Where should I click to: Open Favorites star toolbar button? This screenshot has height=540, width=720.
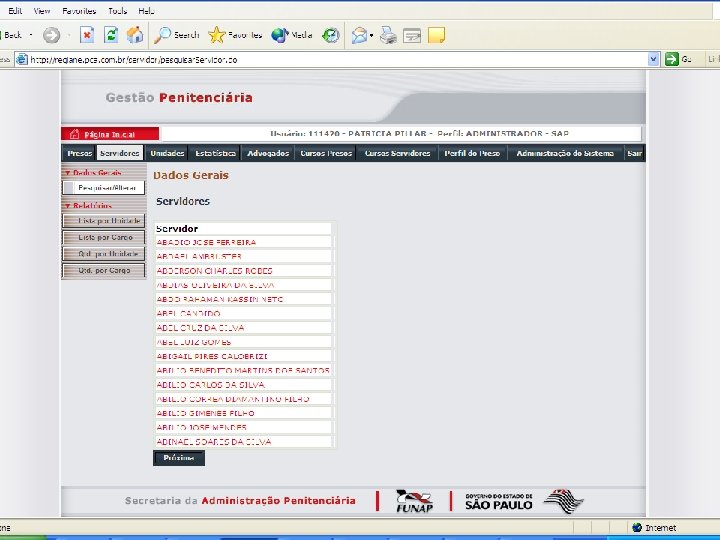tap(235, 35)
